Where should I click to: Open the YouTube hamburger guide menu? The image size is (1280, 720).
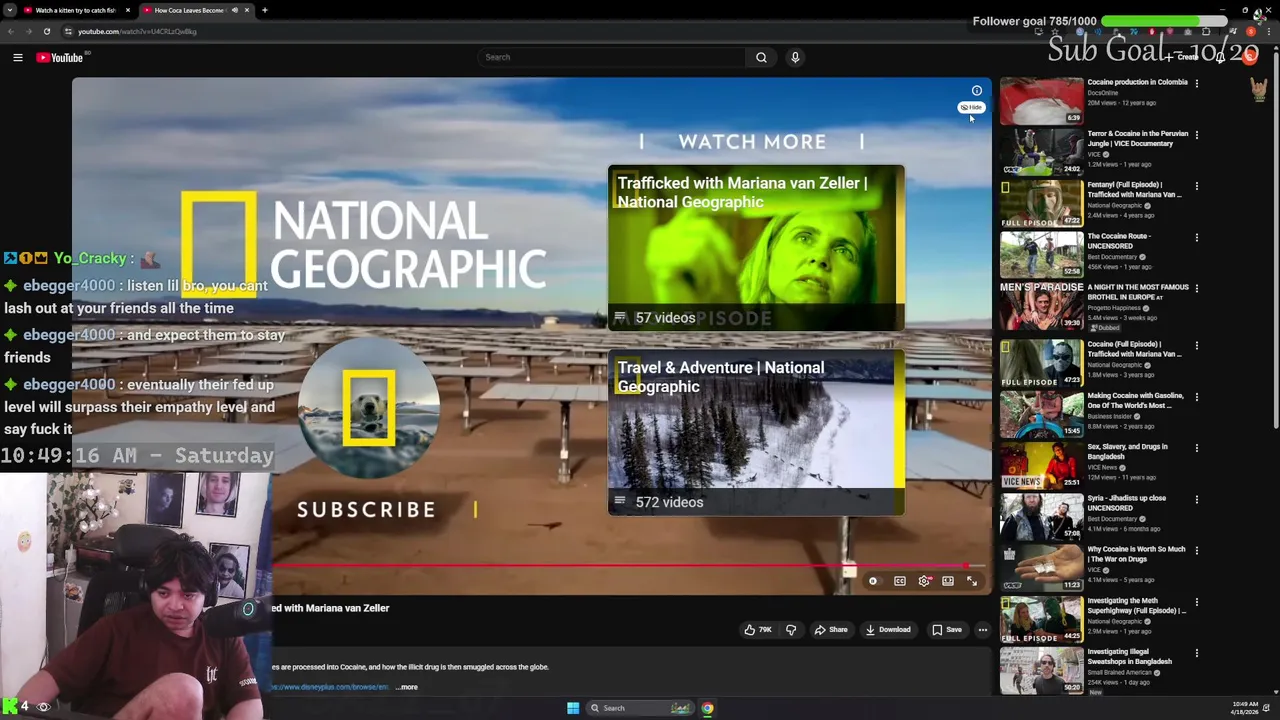(17, 57)
